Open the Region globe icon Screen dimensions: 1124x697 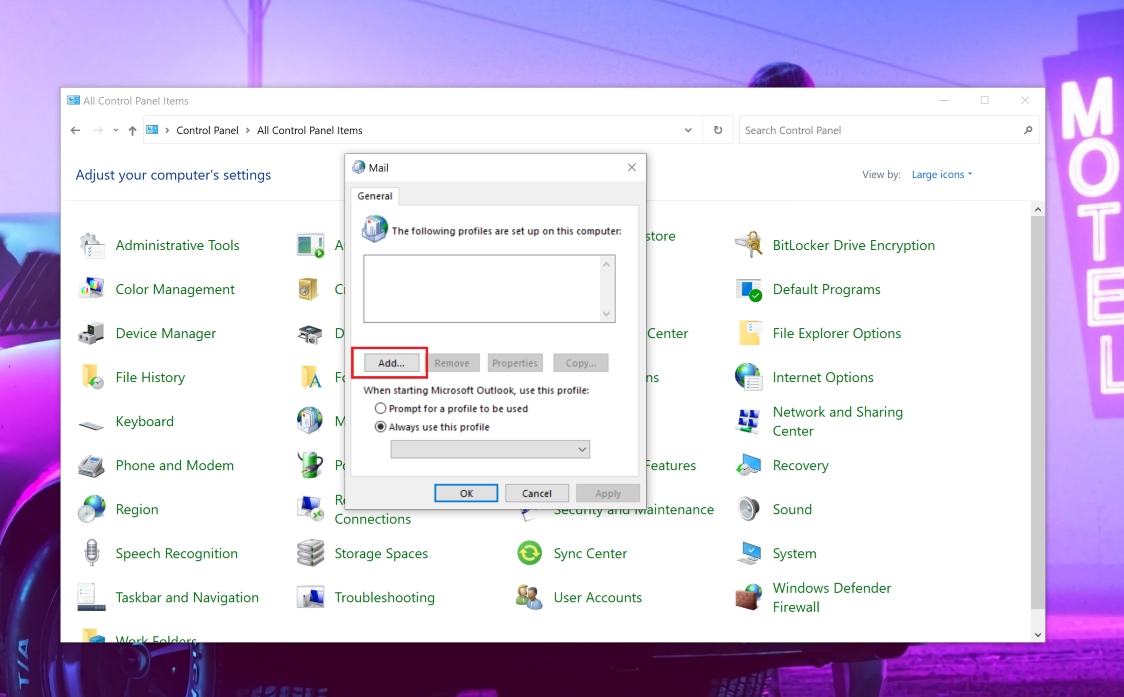pos(92,509)
